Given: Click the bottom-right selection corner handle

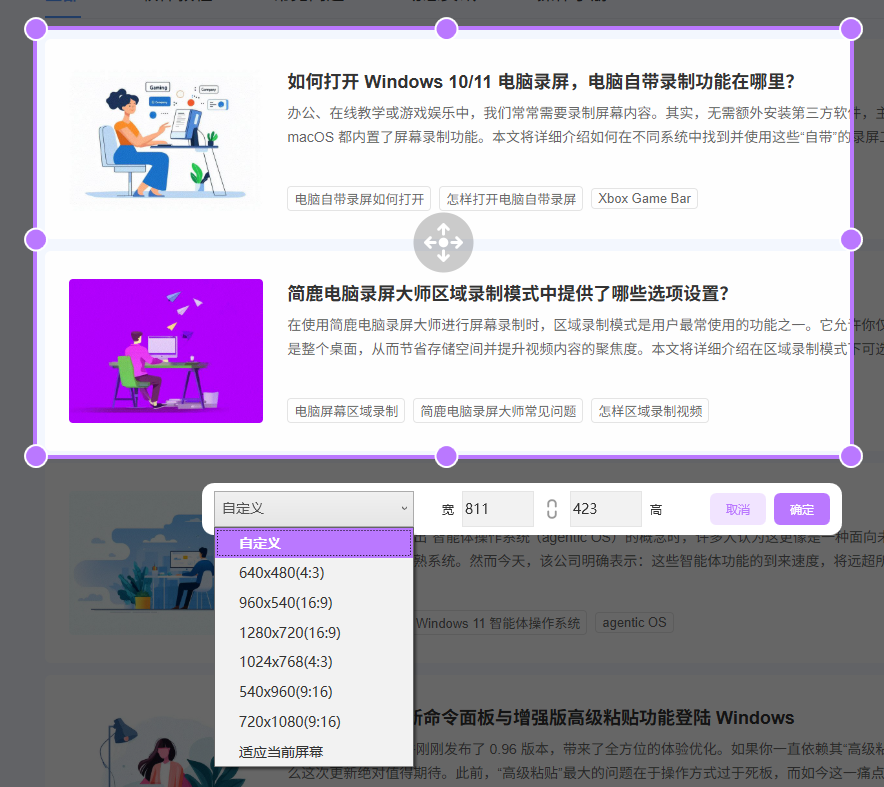Looking at the screenshot, I should pos(851,456).
